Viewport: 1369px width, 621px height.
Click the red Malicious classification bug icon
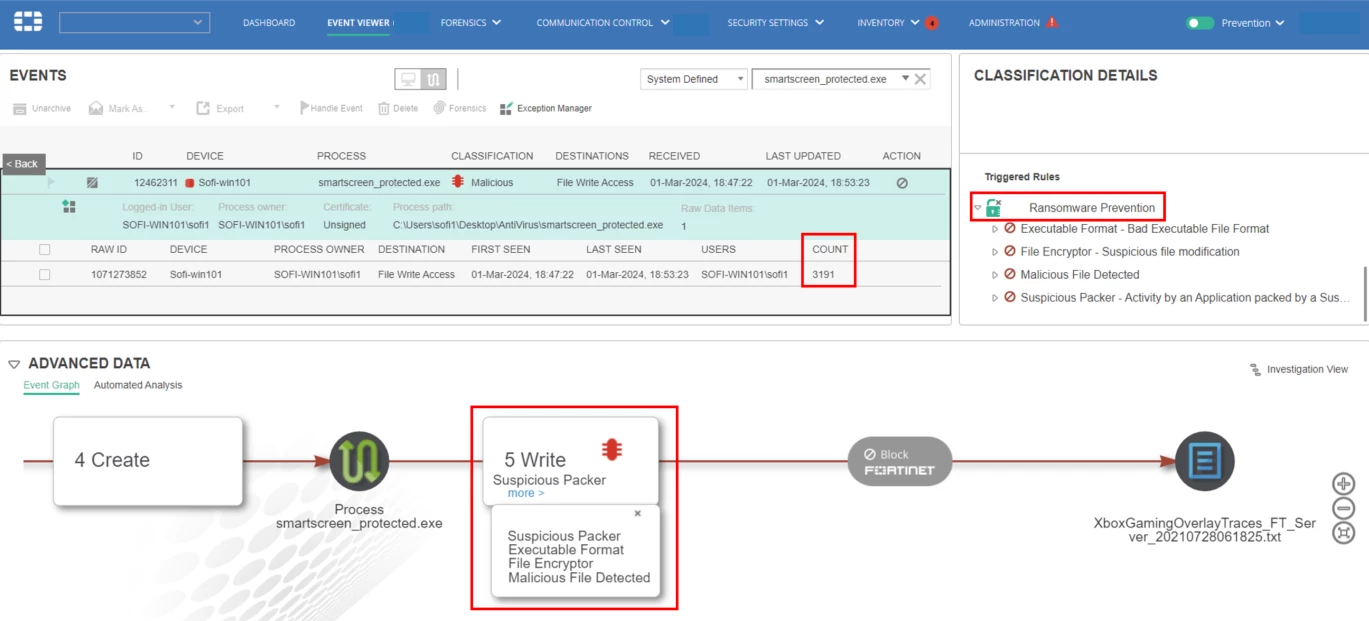(458, 182)
